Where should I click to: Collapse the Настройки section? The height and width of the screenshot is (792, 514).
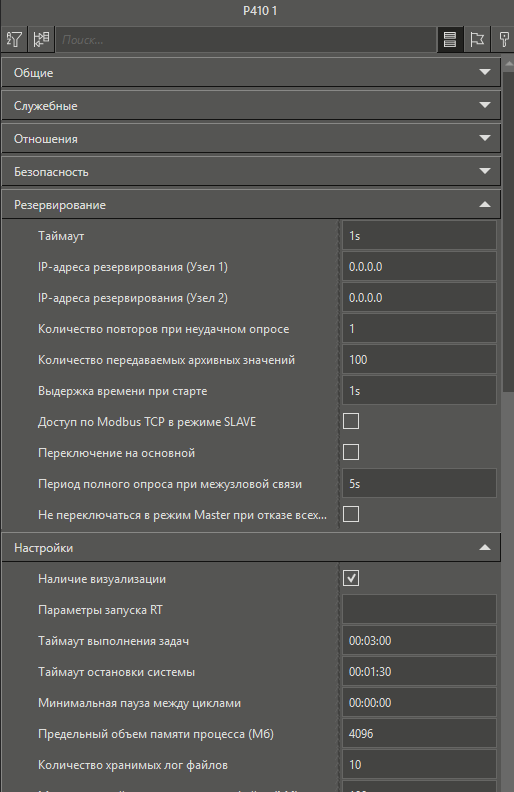(x=251, y=548)
